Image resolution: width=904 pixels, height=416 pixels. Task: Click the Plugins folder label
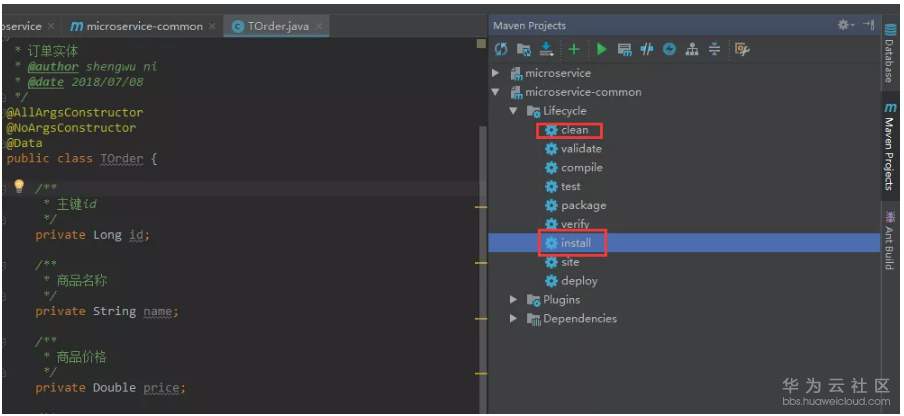562,300
